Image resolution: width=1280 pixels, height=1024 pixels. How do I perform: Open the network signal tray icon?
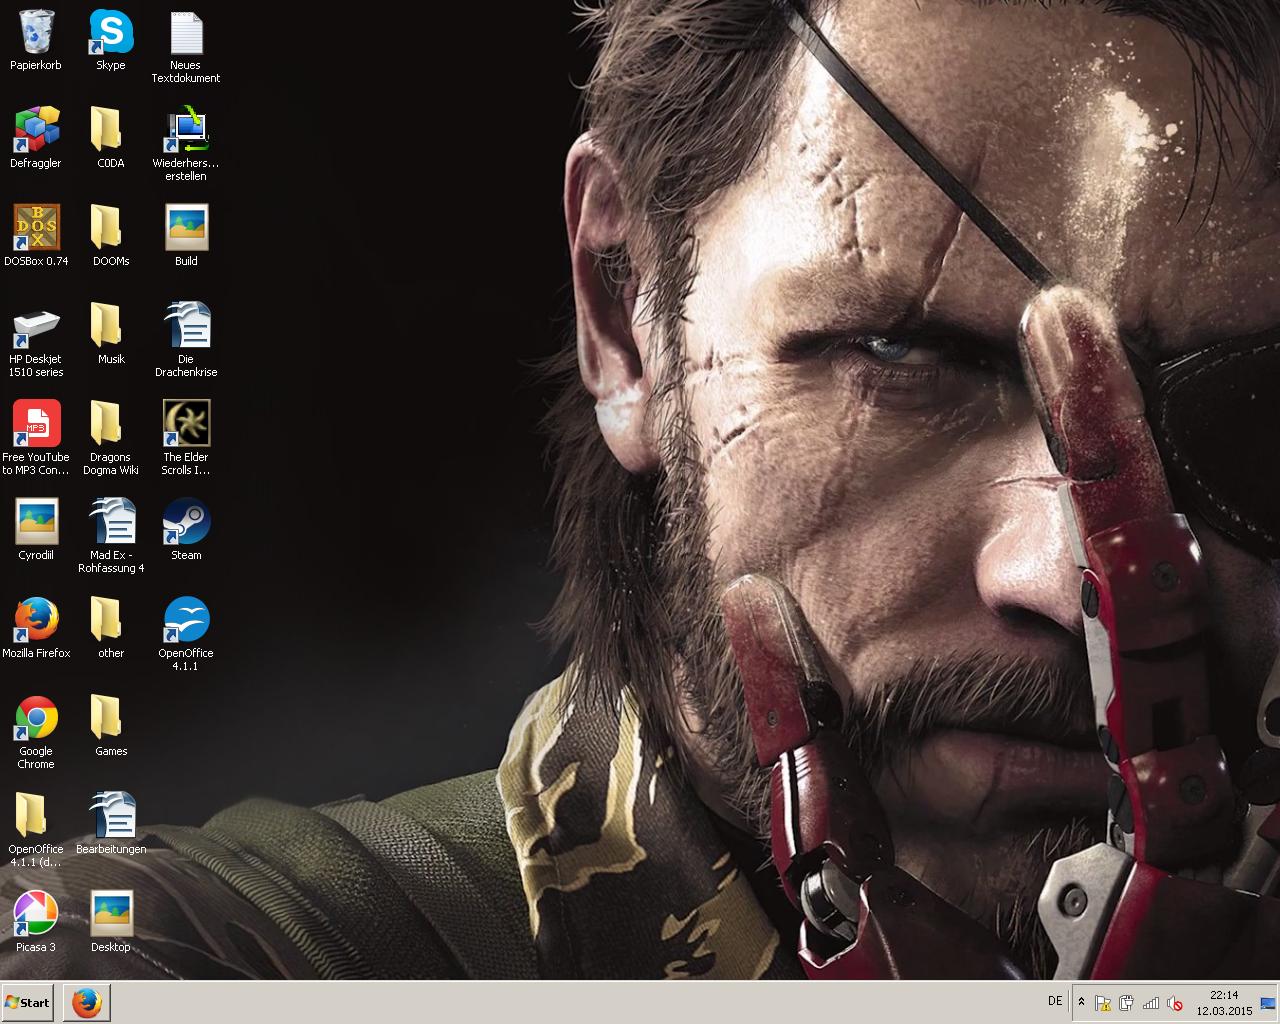tap(1151, 1003)
